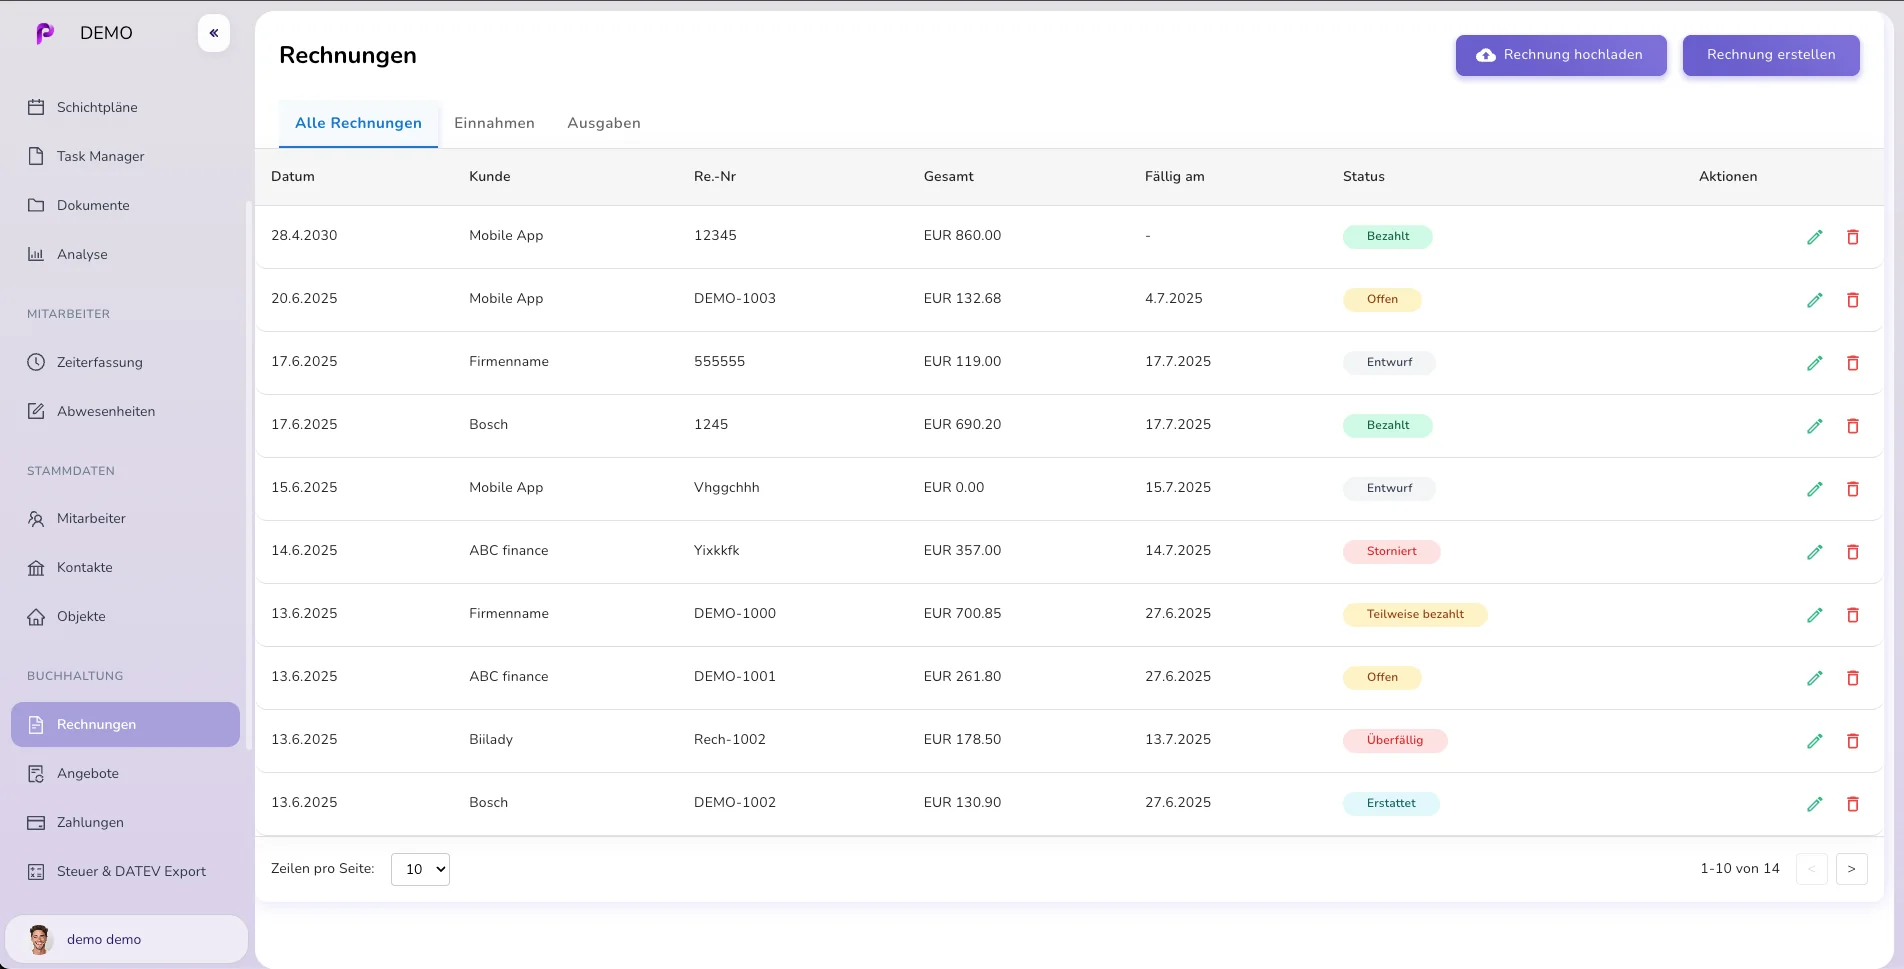Click the Rechnung erstellen button
The height and width of the screenshot is (969, 1904).
(x=1770, y=55)
